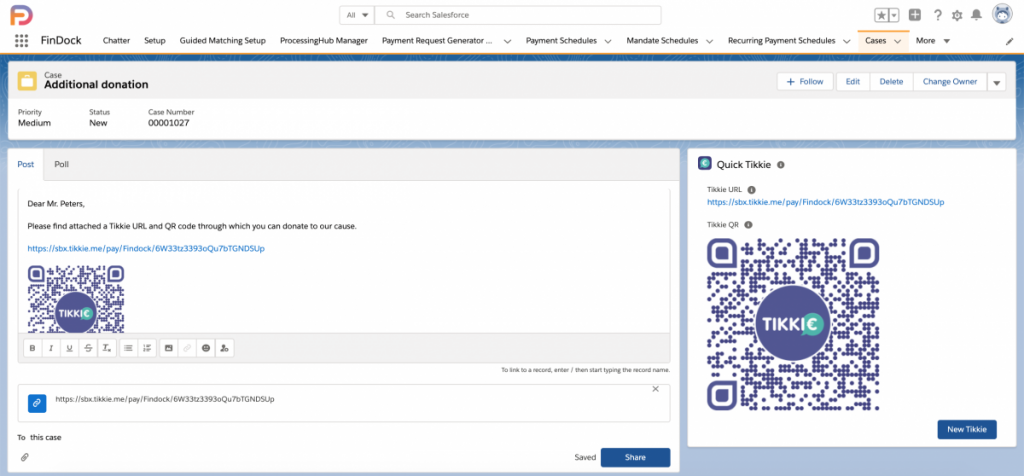Add this page to favorites with the star
The height and width of the screenshot is (476, 1024).
pos(882,15)
